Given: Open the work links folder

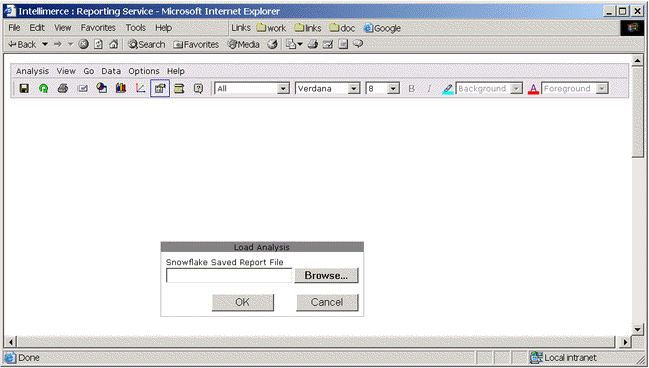Looking at the screenshot, I should coord(271,28).
